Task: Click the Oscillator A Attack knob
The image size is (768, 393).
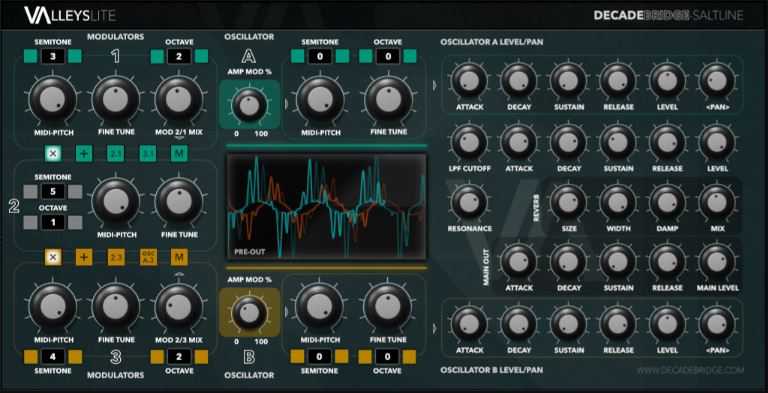Action: tap(469, 81)
